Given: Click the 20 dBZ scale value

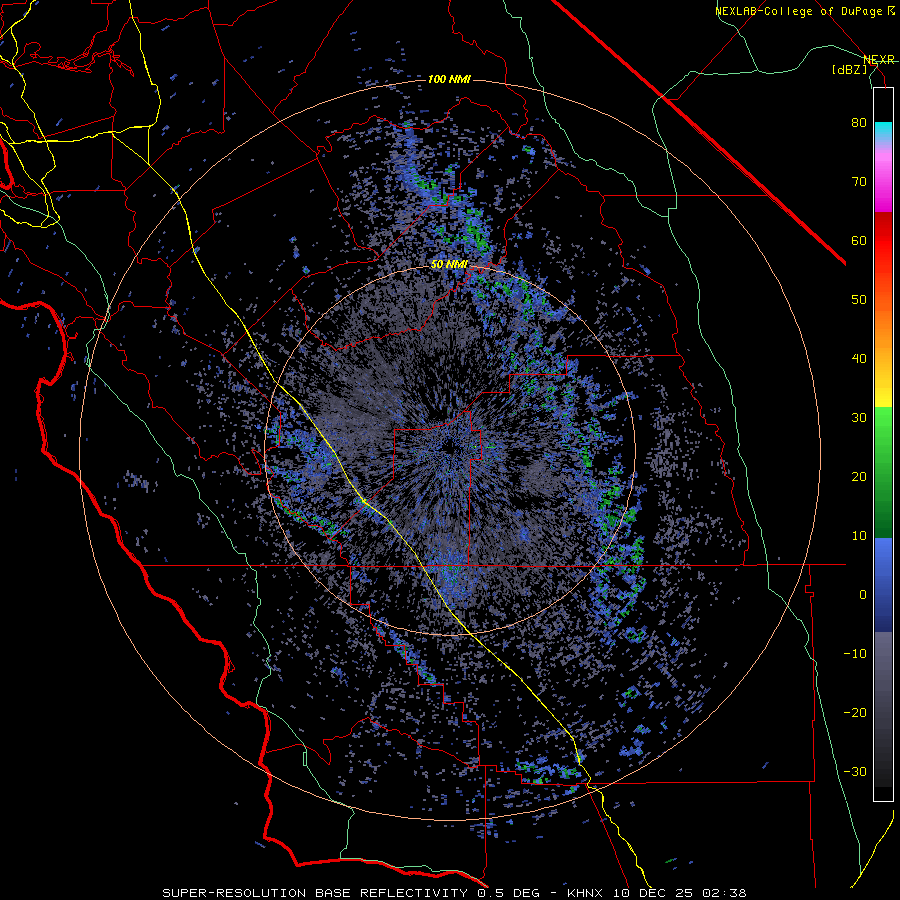Looking at the screenshot, I should (859, 476).
